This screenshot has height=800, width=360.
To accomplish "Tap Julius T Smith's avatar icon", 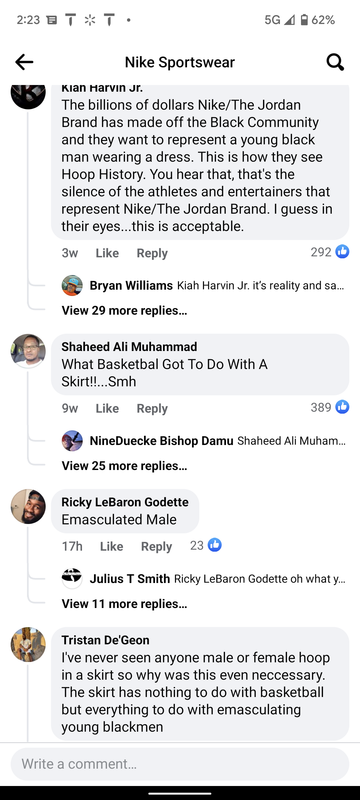I will click(72, 578).
